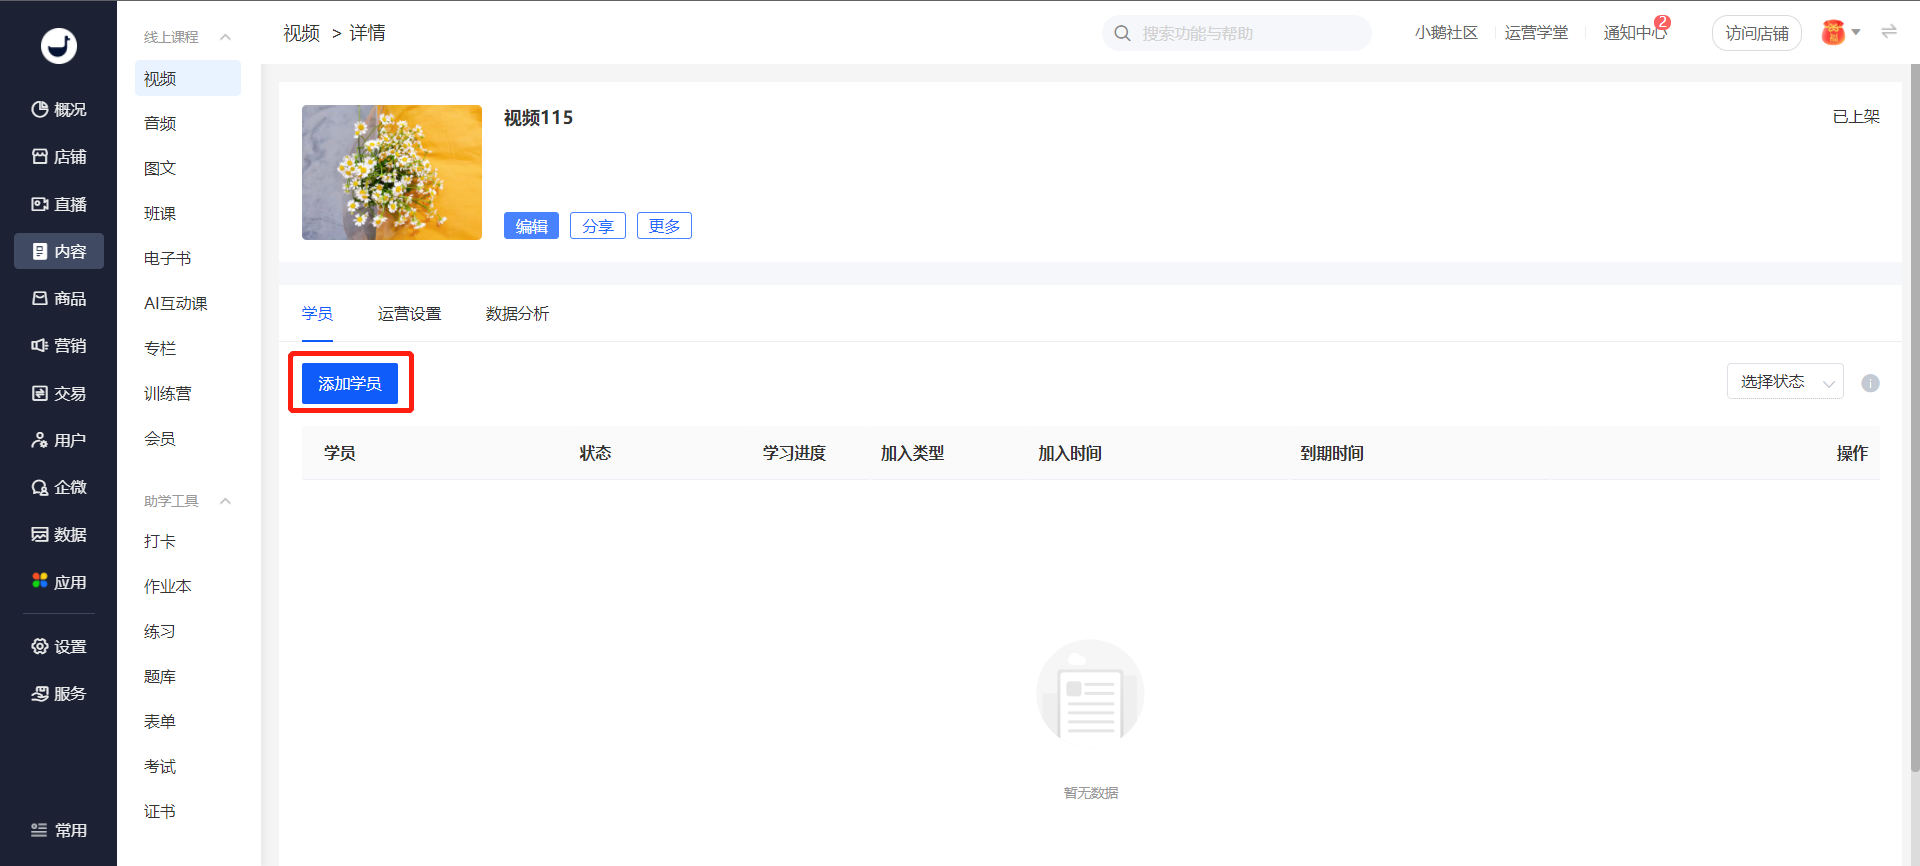
Task: Click the 访问店铺 button
Action: pyautogui.click(x=1757, y=33)
